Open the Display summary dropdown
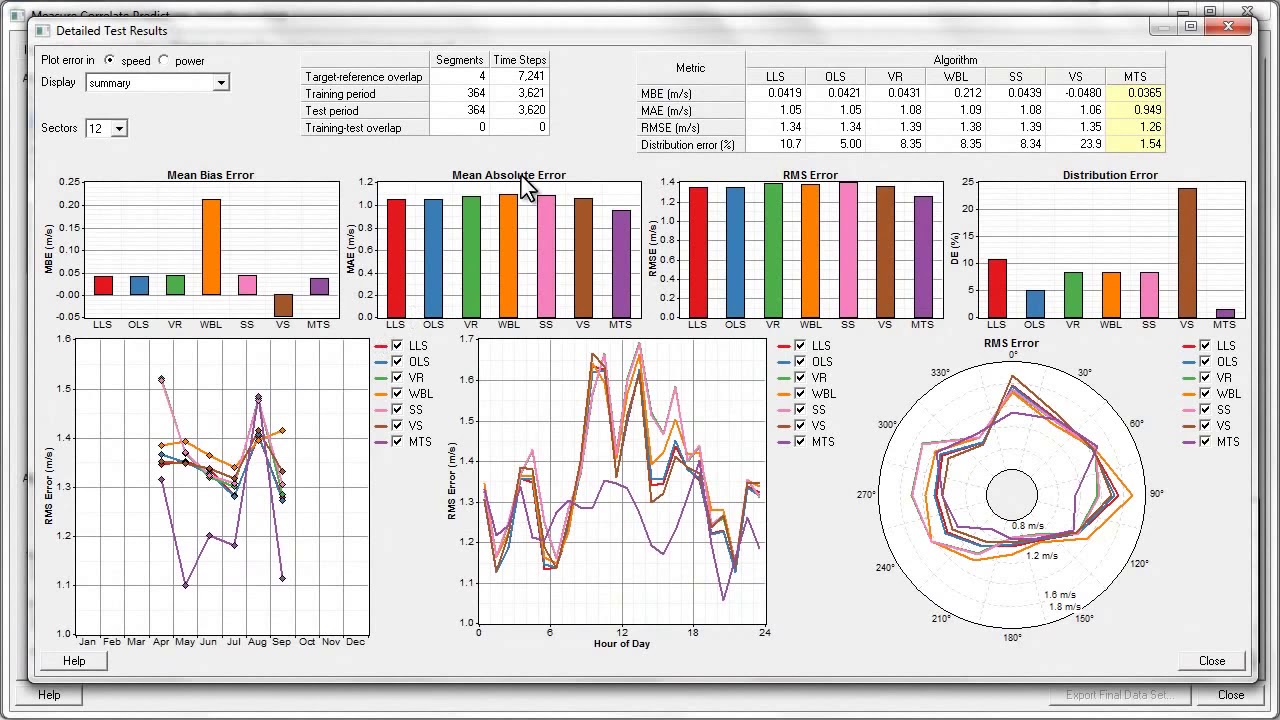1280x720 pixels. pos(220,83)
